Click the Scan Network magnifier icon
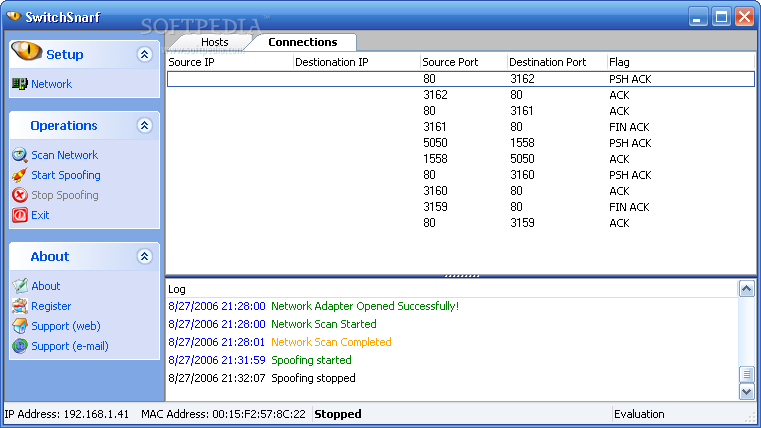The image size is (761, 428). (x=19, y=155)
